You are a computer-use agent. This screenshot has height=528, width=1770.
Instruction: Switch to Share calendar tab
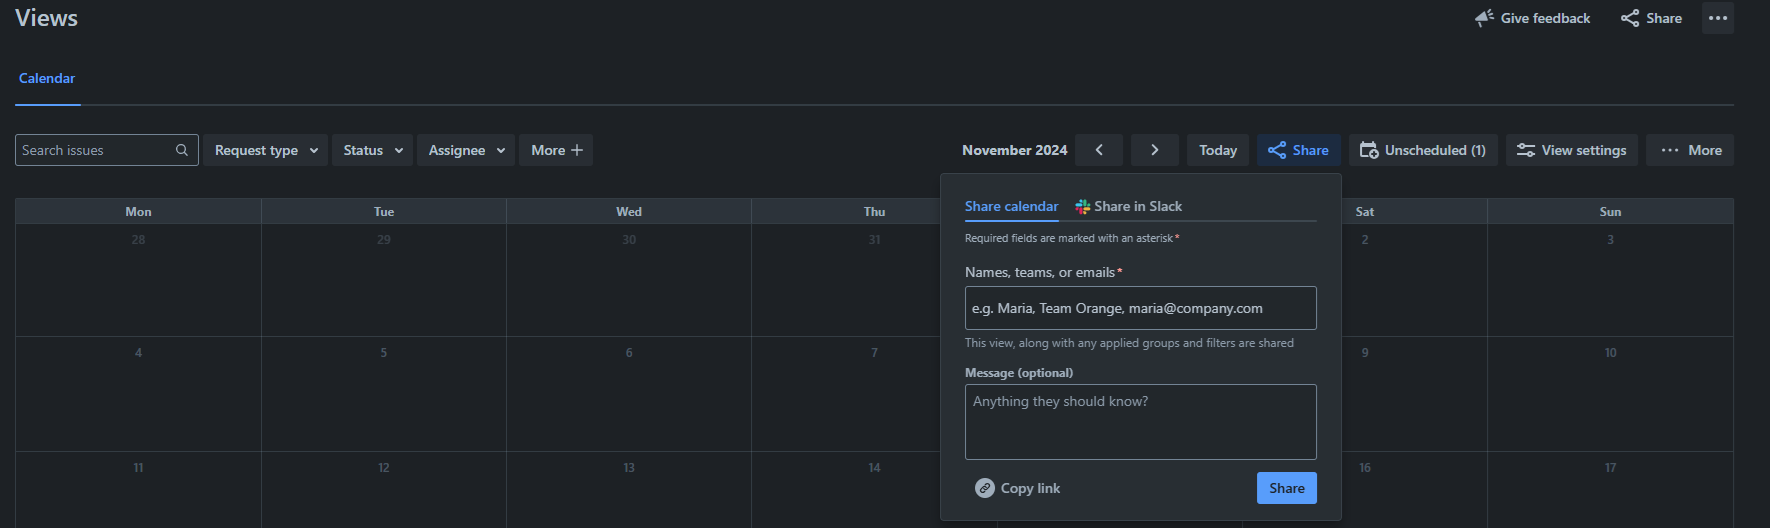[1011, 206]
